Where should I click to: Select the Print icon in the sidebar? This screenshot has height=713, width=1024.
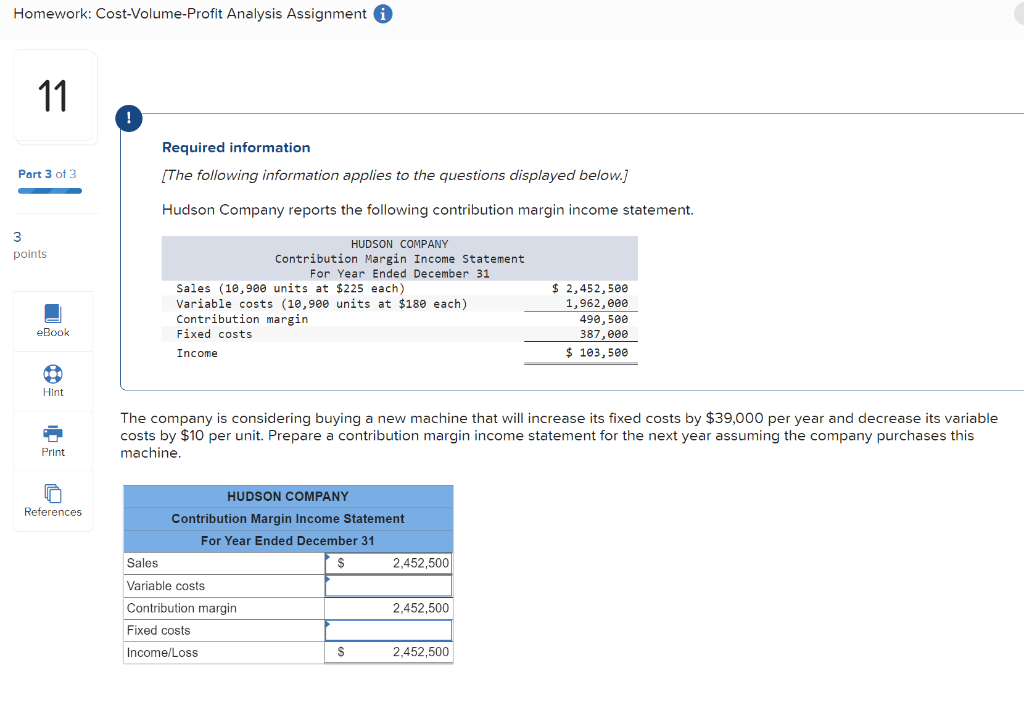coord(52,435)
